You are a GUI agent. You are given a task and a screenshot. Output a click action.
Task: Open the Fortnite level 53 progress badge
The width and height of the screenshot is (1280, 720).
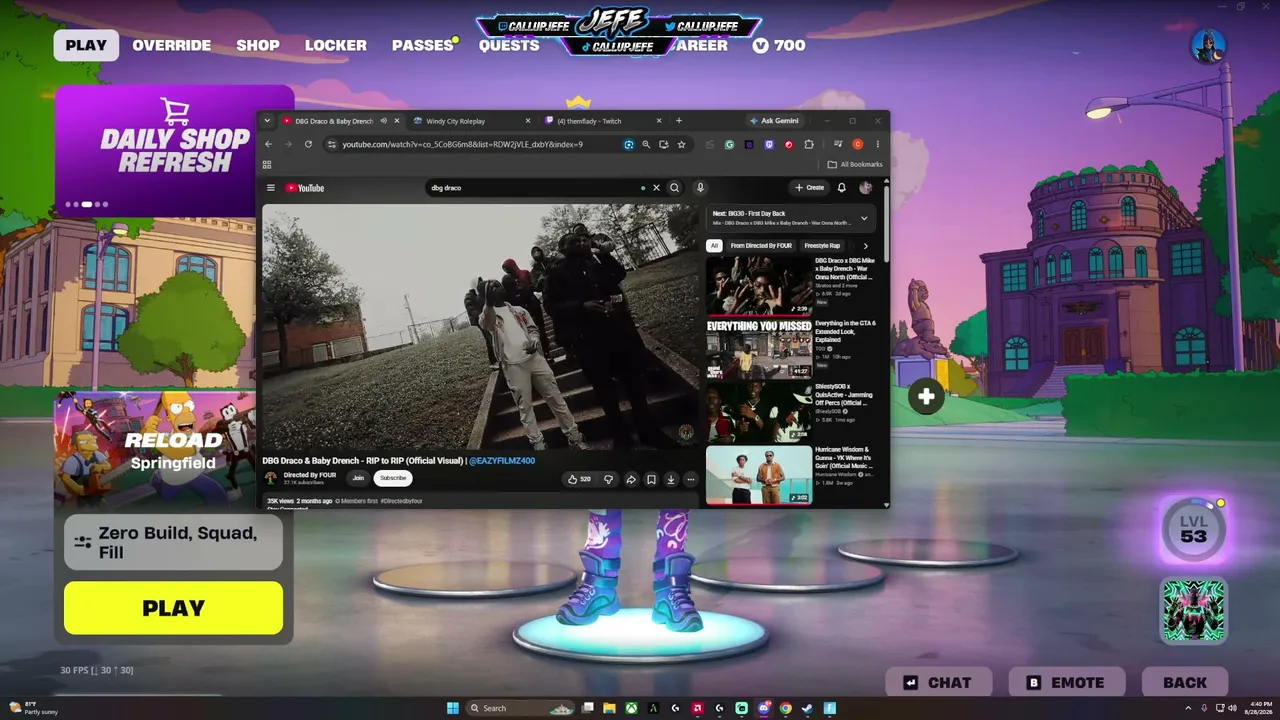(1193, 529)
